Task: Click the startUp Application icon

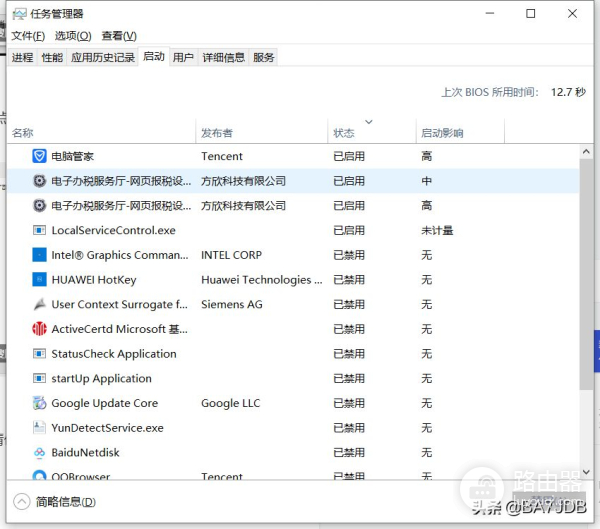Action: click(x=39, y=378)
